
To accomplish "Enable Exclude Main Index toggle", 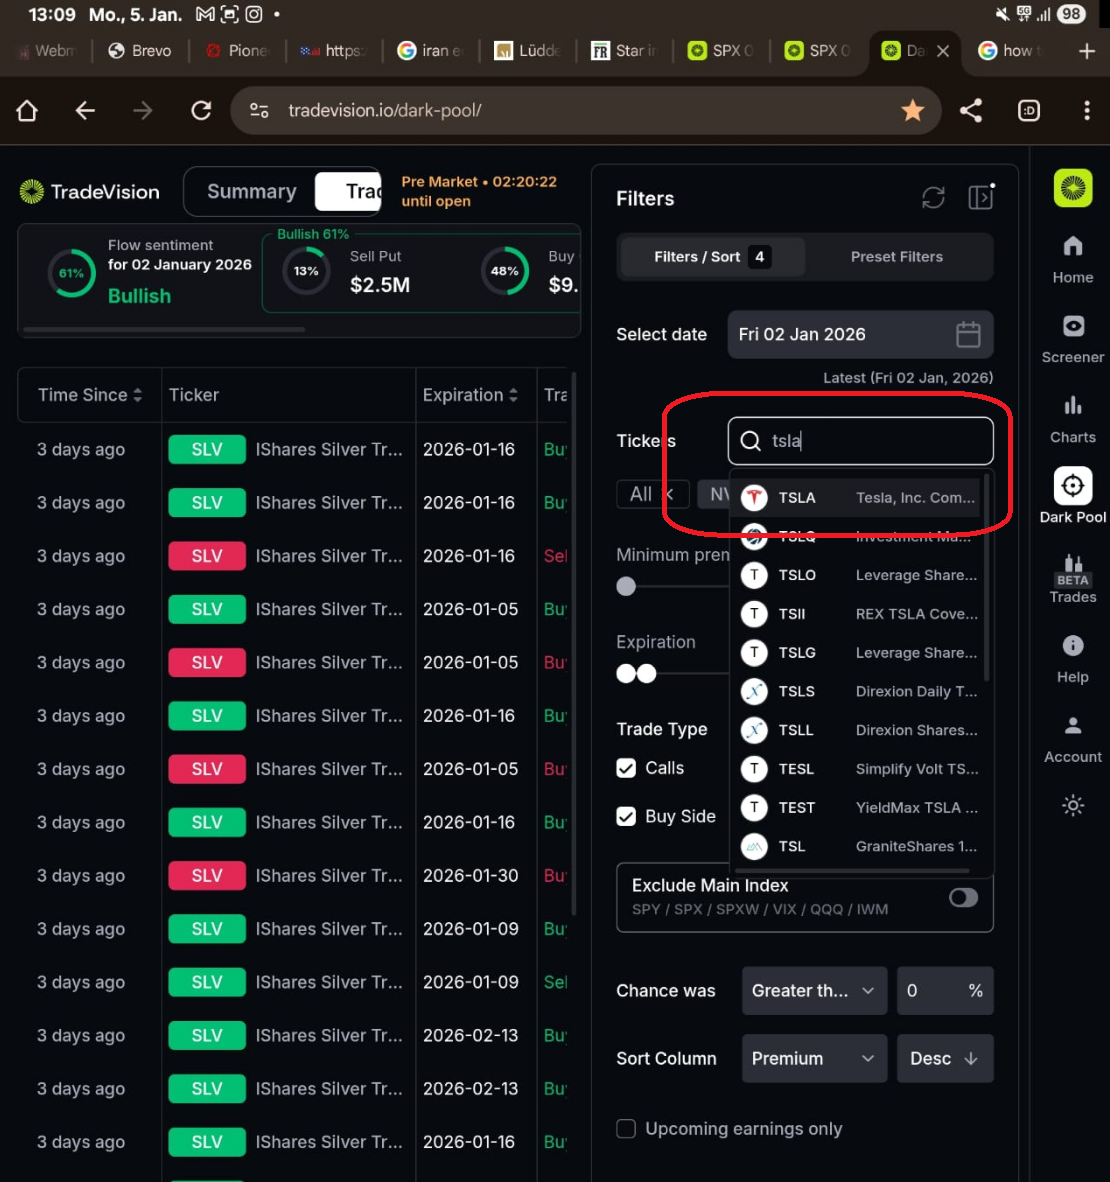I will (x=963, y=897).
